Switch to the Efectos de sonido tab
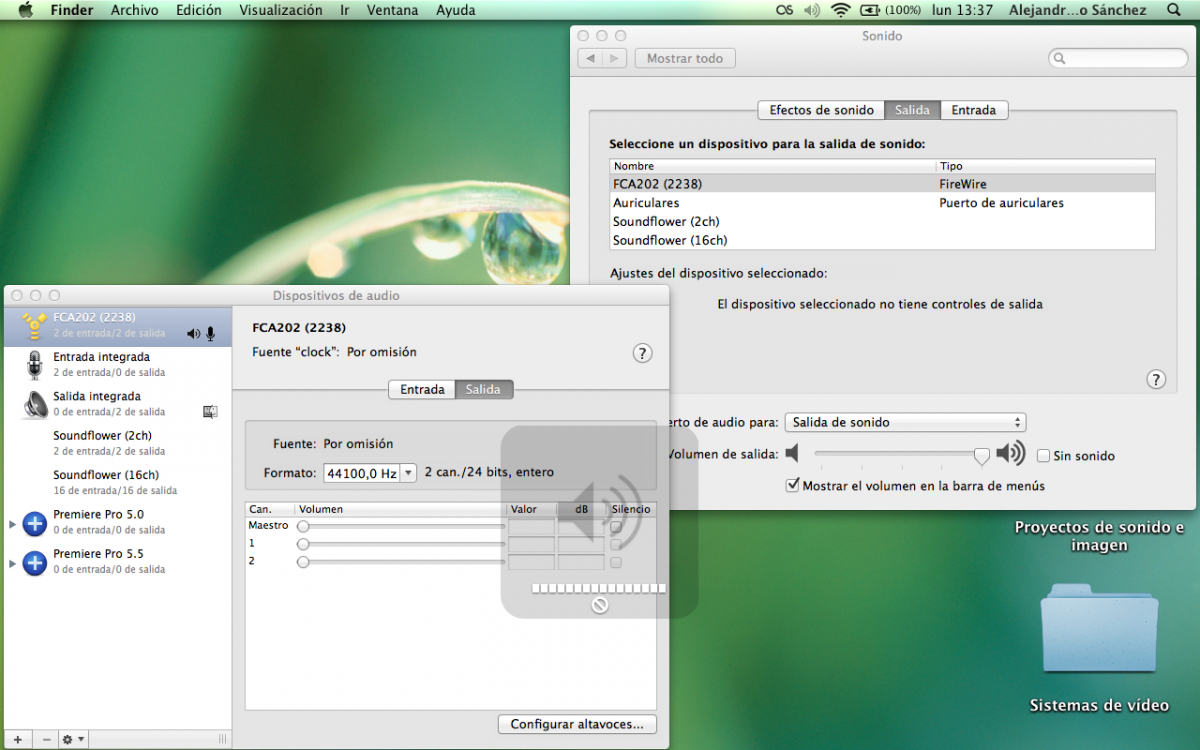Image resolution: width=1200 pixels, height=750 pixels. pos(821,110)
